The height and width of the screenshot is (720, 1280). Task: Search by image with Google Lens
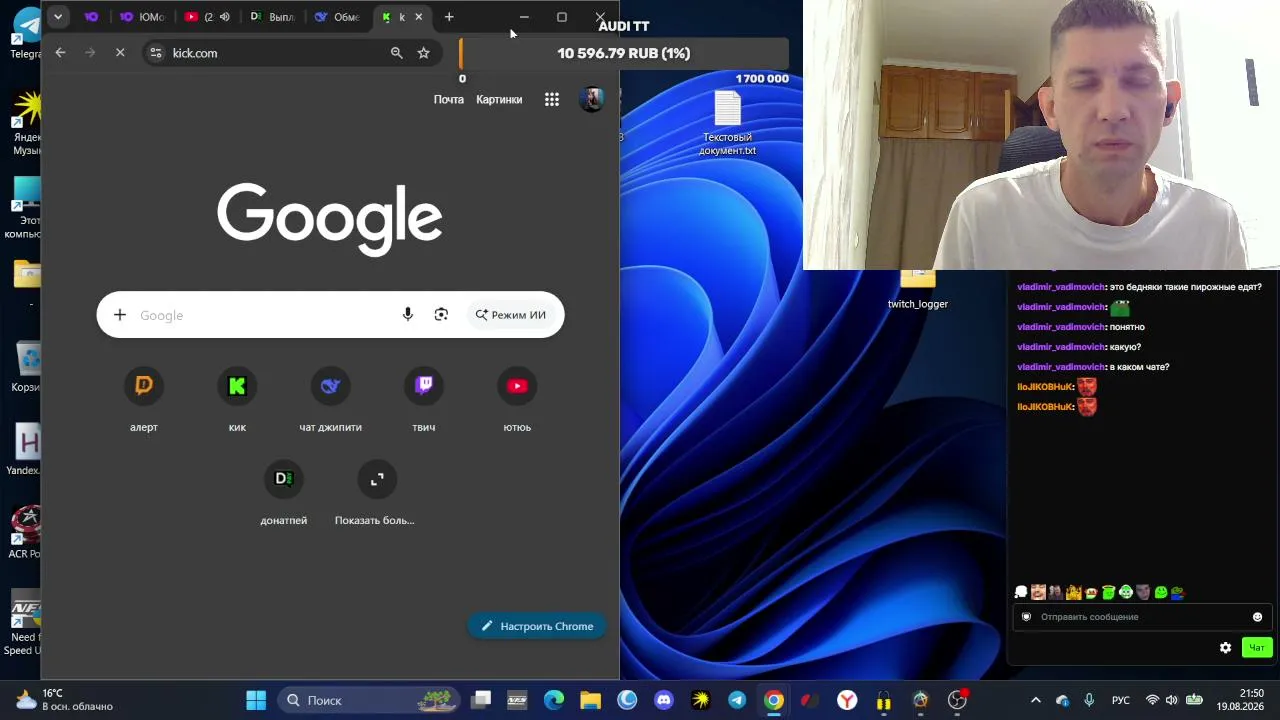[441, 315]
